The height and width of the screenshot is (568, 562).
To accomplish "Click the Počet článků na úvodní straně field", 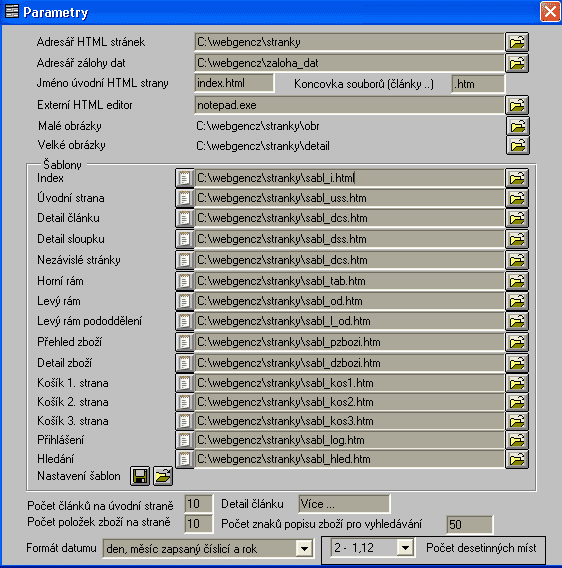I will click(x=198, y=504).
